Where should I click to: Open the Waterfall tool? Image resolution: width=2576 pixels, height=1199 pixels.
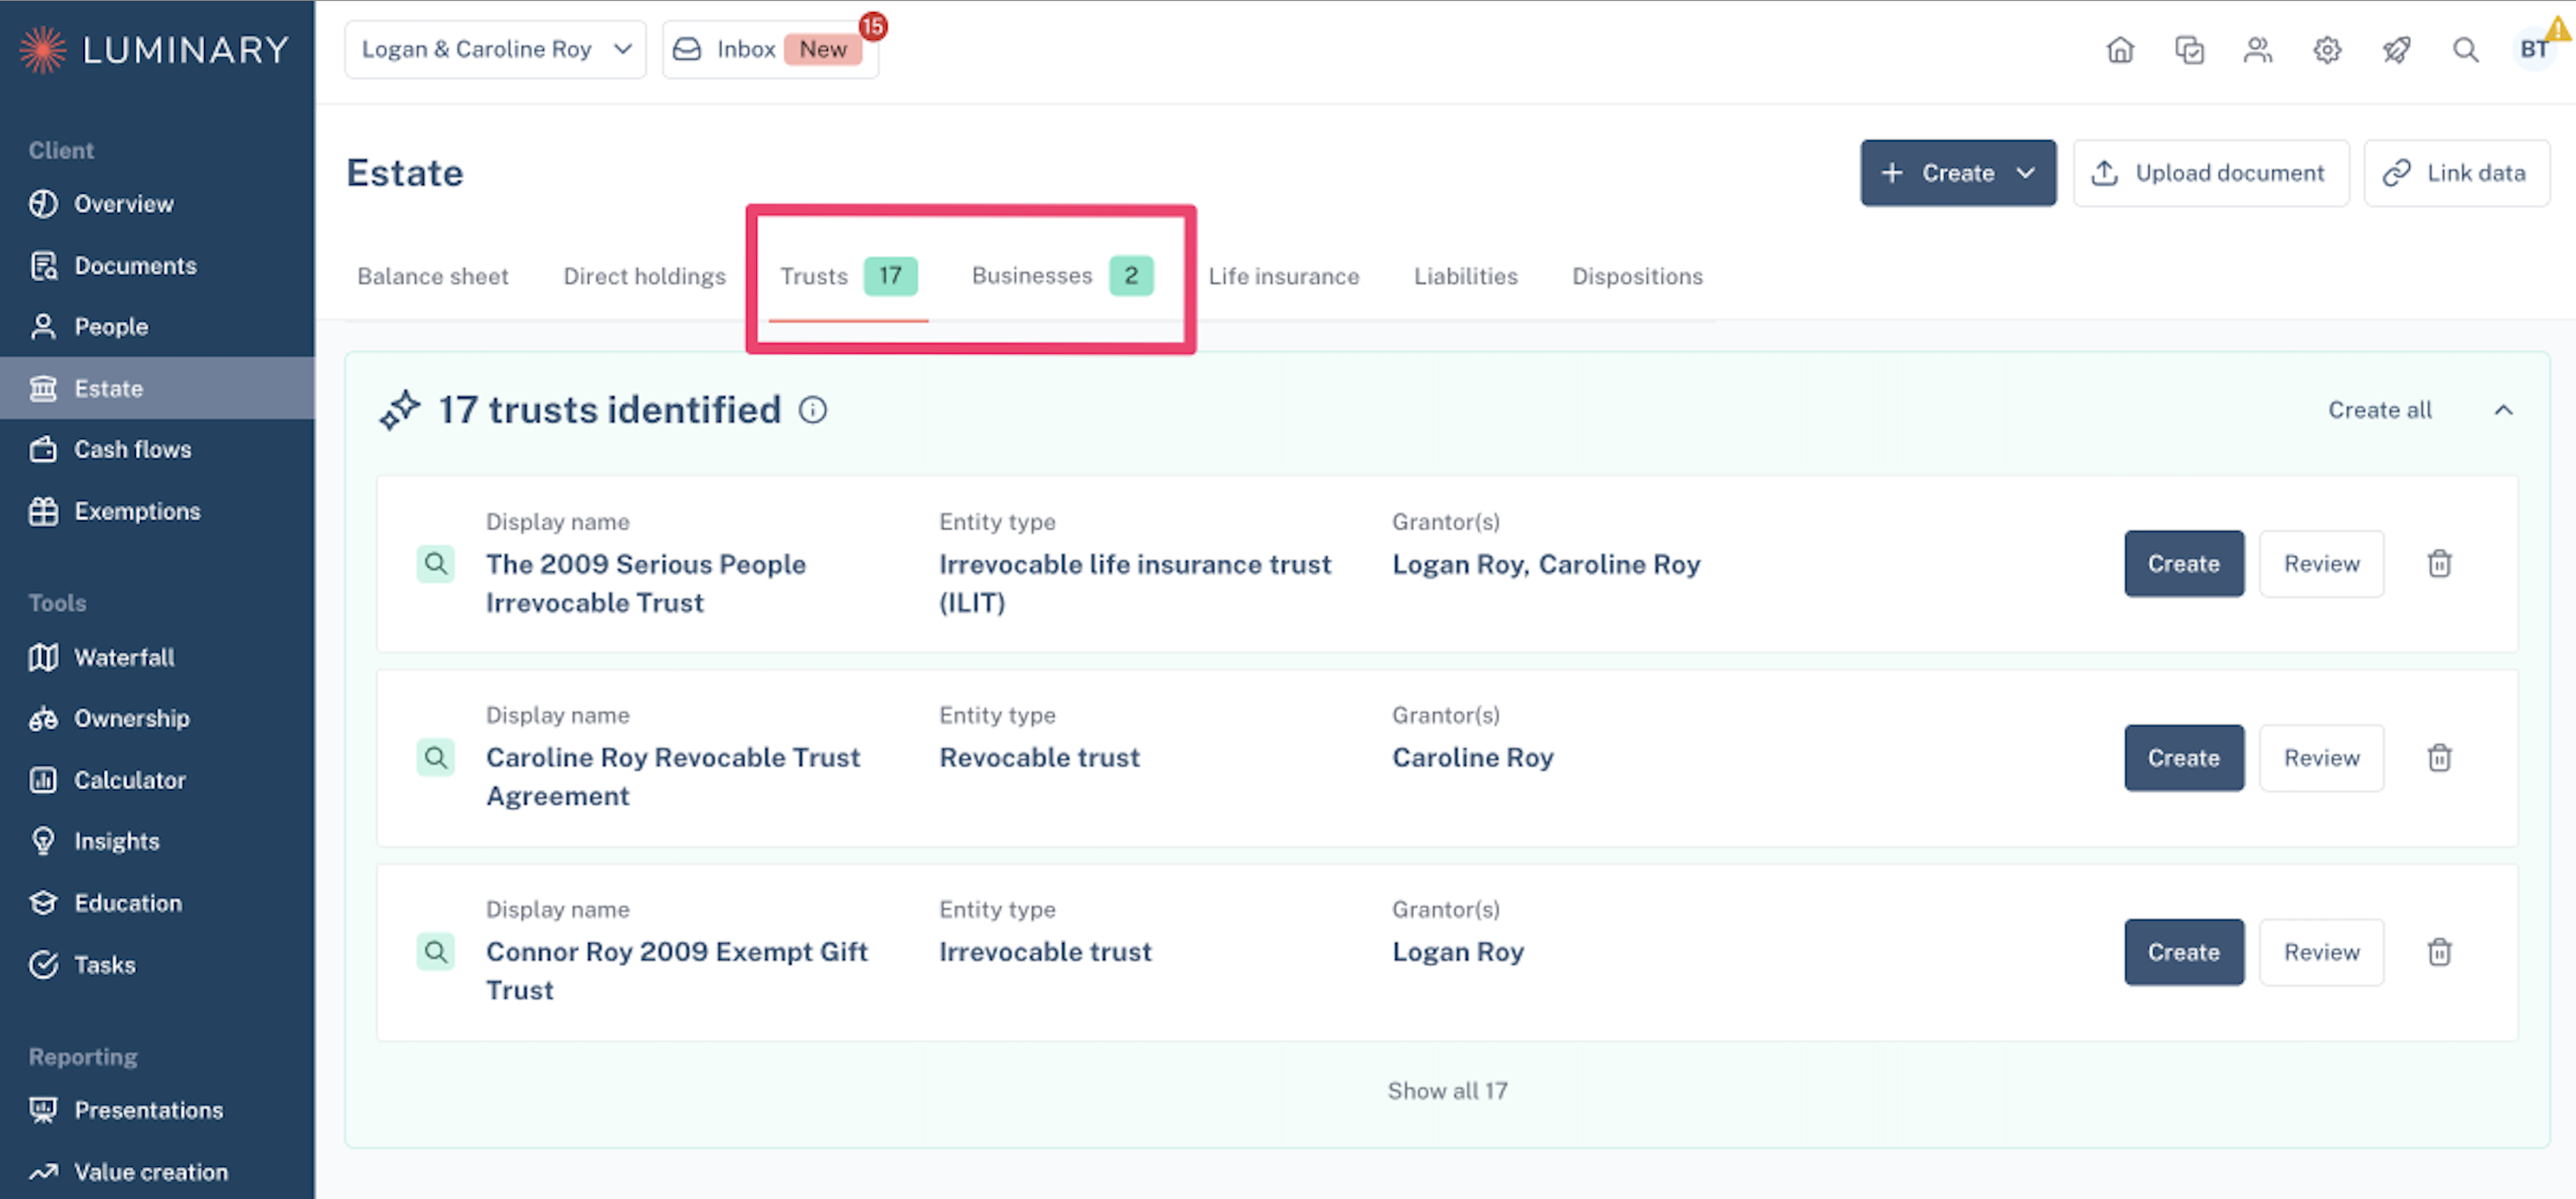(157, 658)
